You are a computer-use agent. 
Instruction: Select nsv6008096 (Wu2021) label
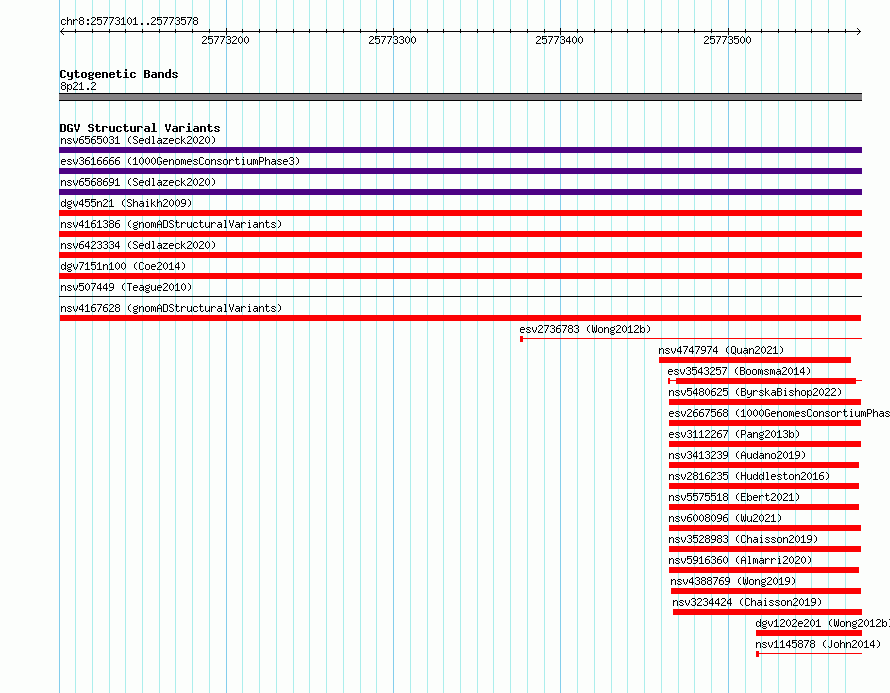click(x=725, y=518)
